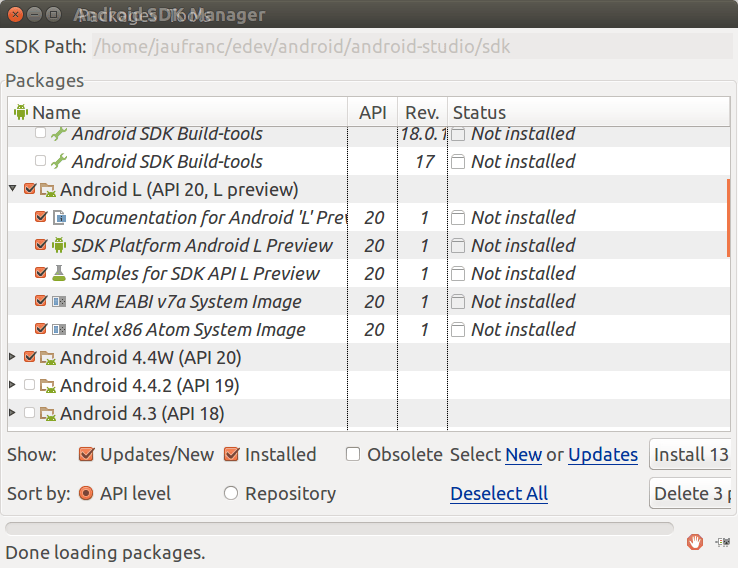Click the Delete 3 packages button
Viewport: 738px width, 568px height.
tap(690, 493)
